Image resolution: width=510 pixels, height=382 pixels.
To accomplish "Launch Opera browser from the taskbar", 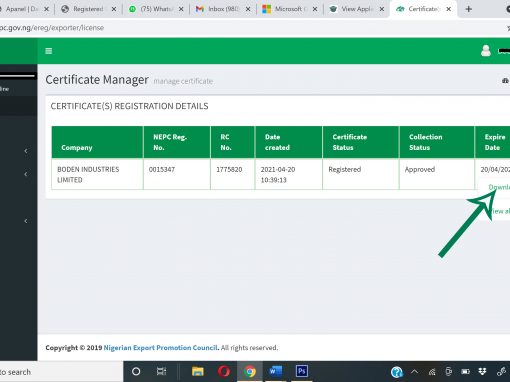I will (x=224, y=371).
